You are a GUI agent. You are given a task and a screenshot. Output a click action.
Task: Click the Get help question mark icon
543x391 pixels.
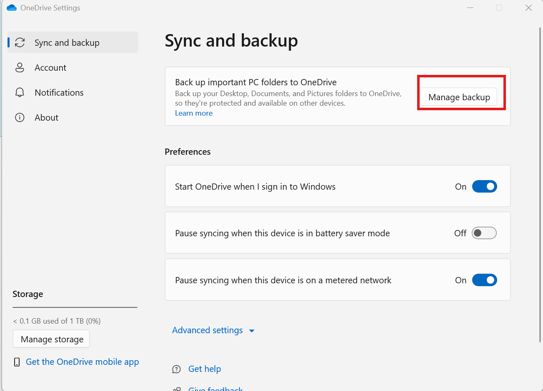coord(176,369)
